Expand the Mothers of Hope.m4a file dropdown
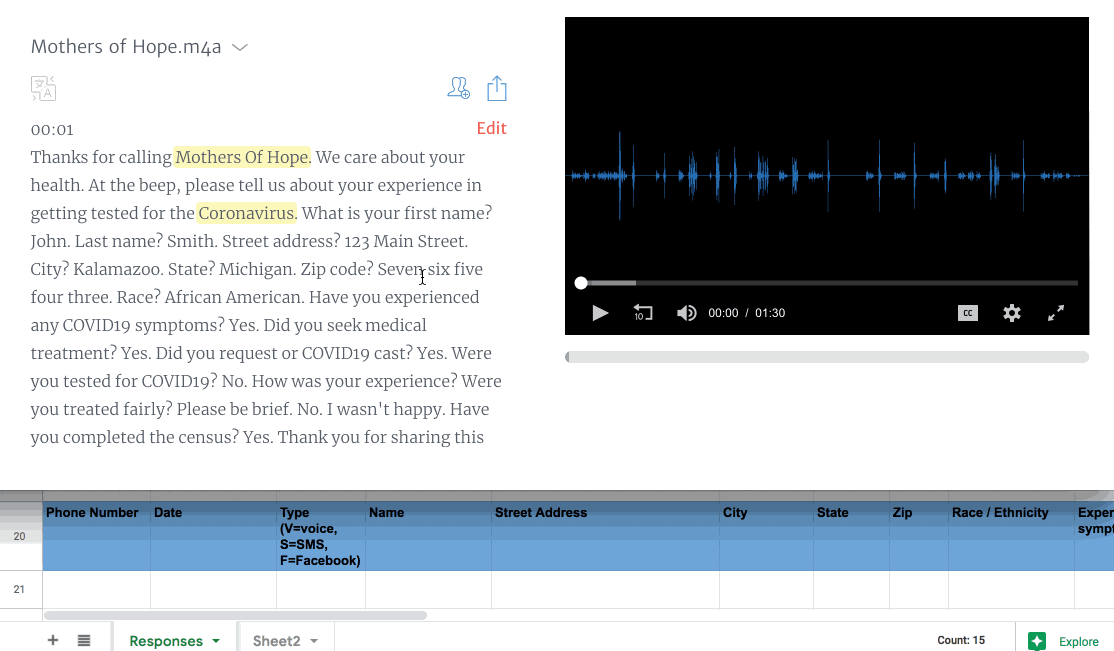This screenshot has height=651, width=1114. click(x=240, y=48)
